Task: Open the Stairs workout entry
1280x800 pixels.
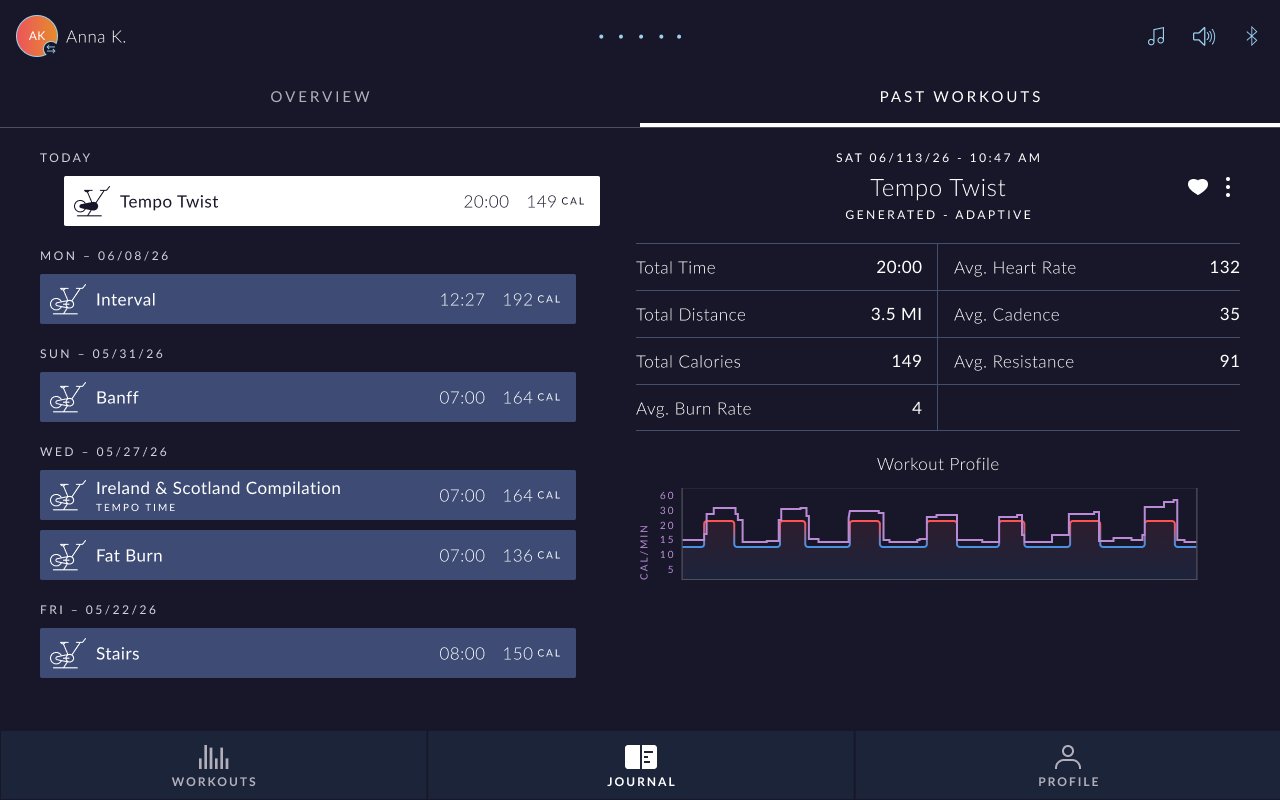Action: 308,653
